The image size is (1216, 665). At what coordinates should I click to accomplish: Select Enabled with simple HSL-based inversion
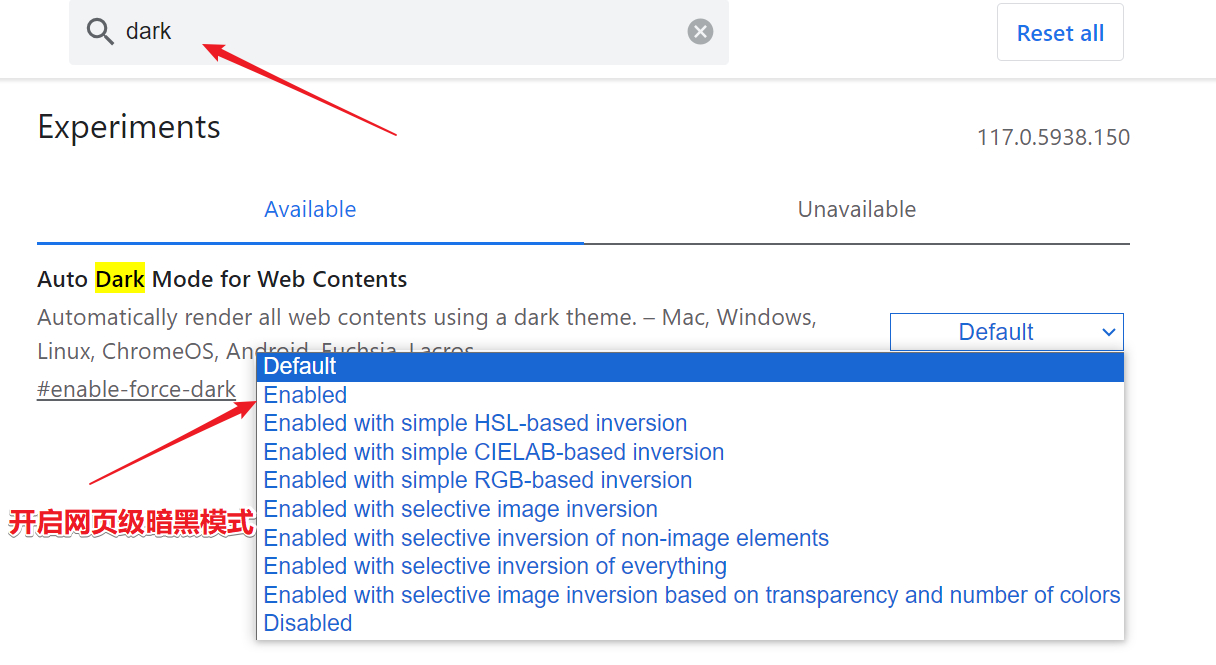coord(690,423)
